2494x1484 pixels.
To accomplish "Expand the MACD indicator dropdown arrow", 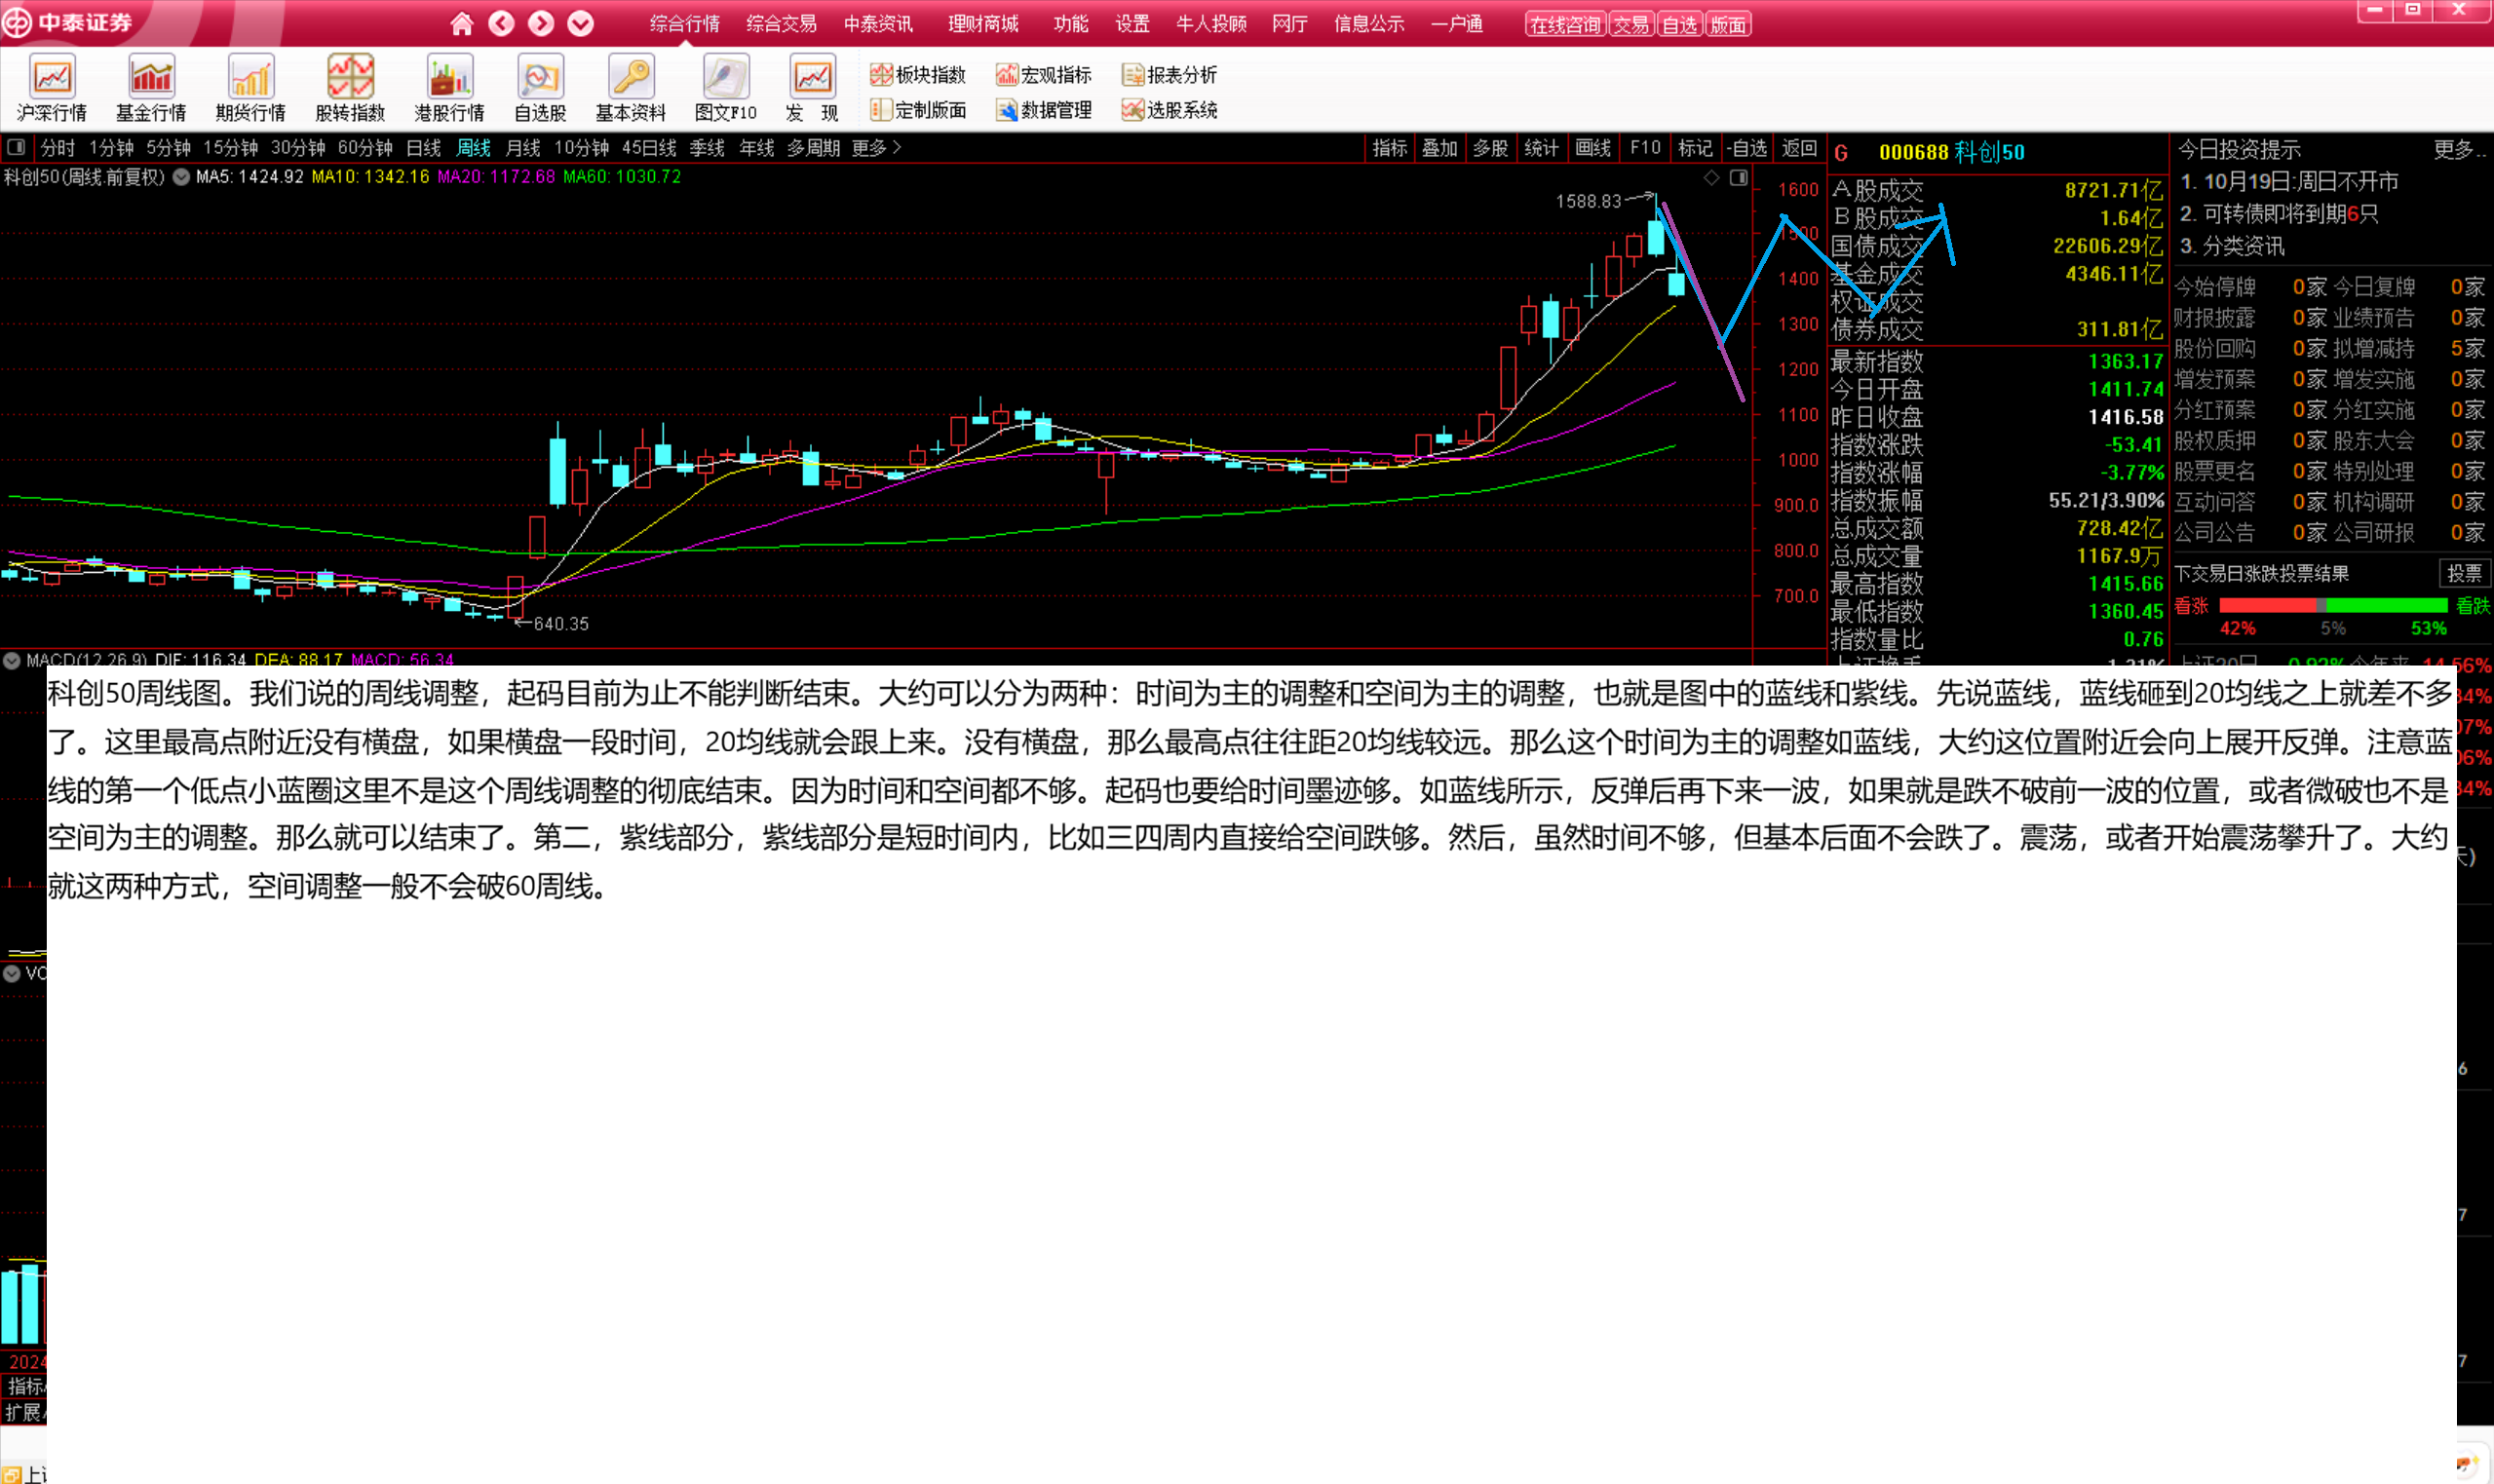I will pos(12,661).
